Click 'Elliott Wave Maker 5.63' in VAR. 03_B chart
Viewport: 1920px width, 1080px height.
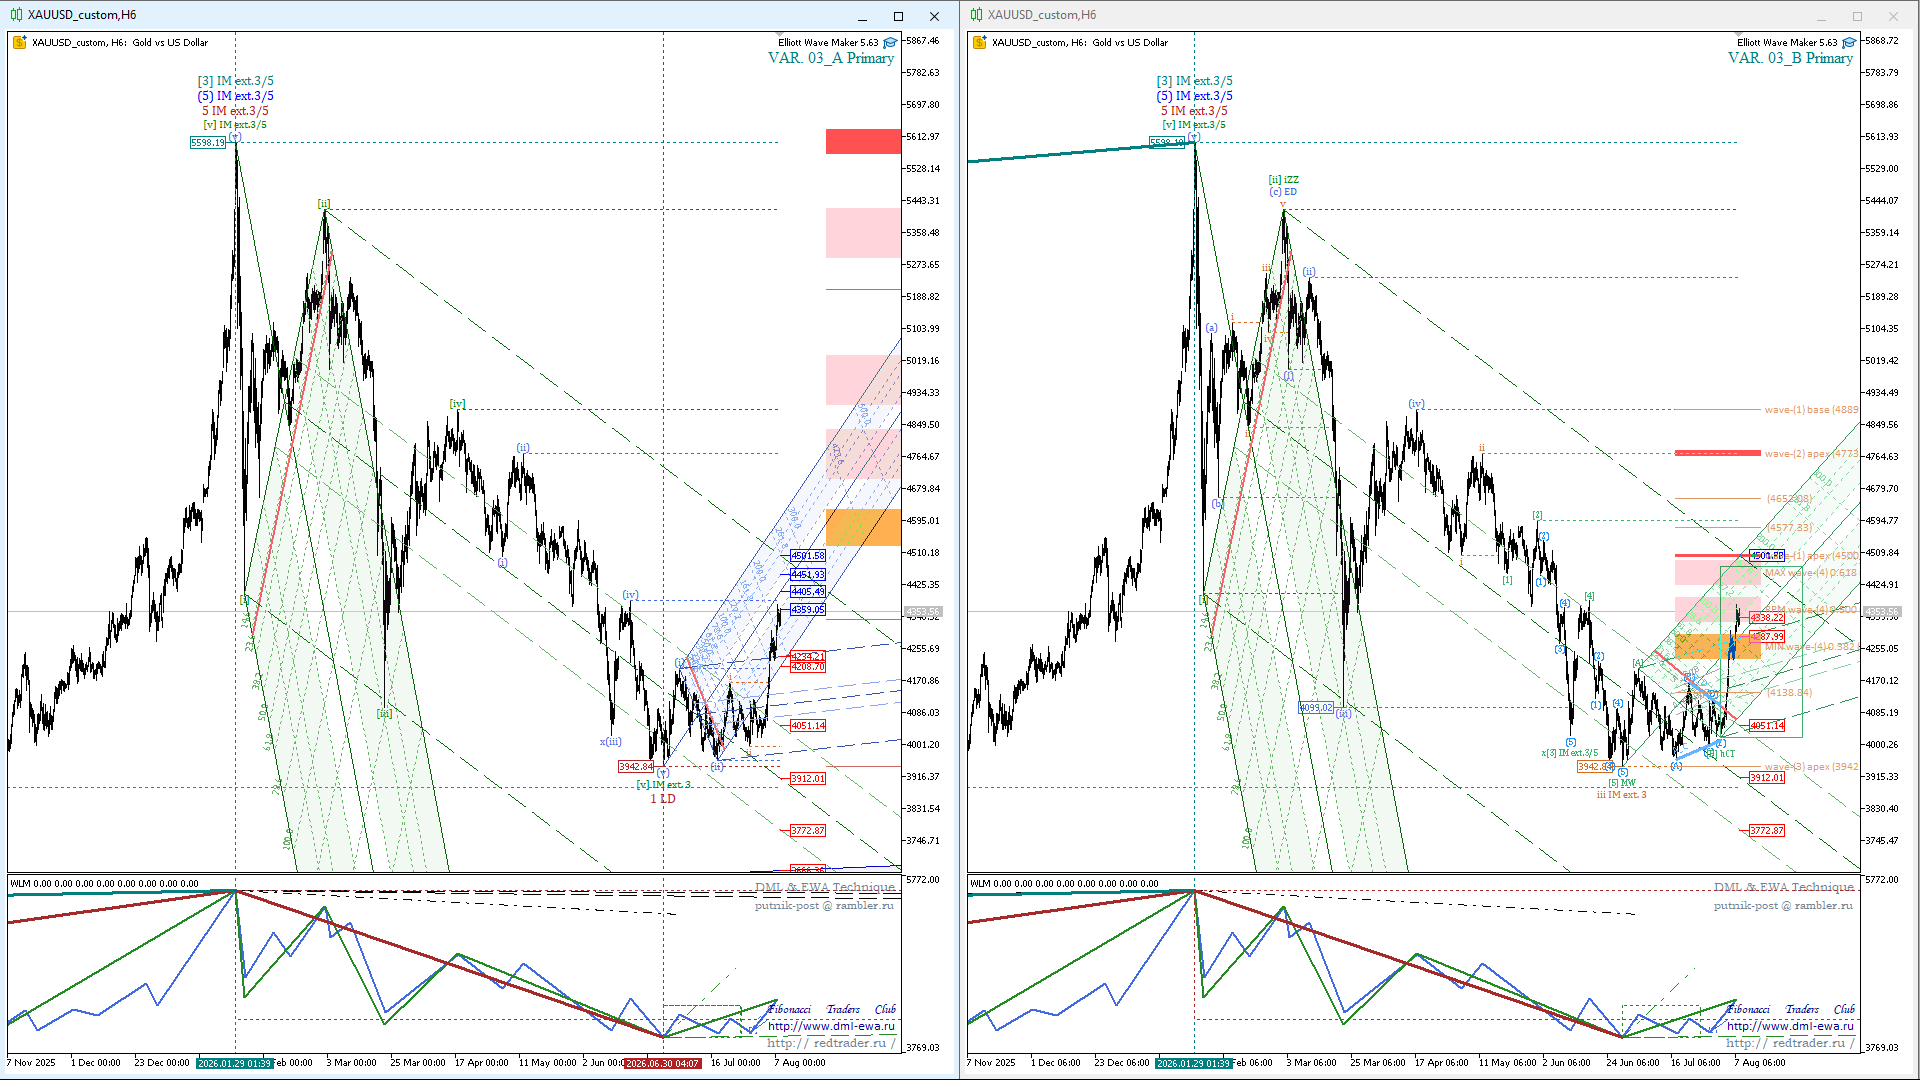(1787, 42)
